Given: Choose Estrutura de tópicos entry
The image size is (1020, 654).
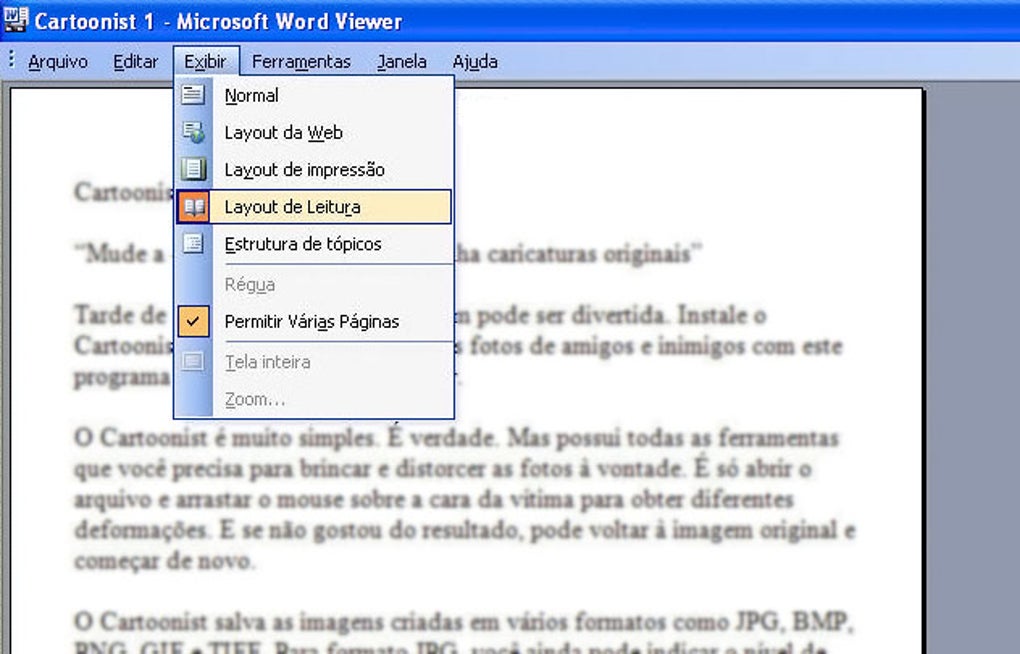Looking at the screenshot, I should point(314,244).
